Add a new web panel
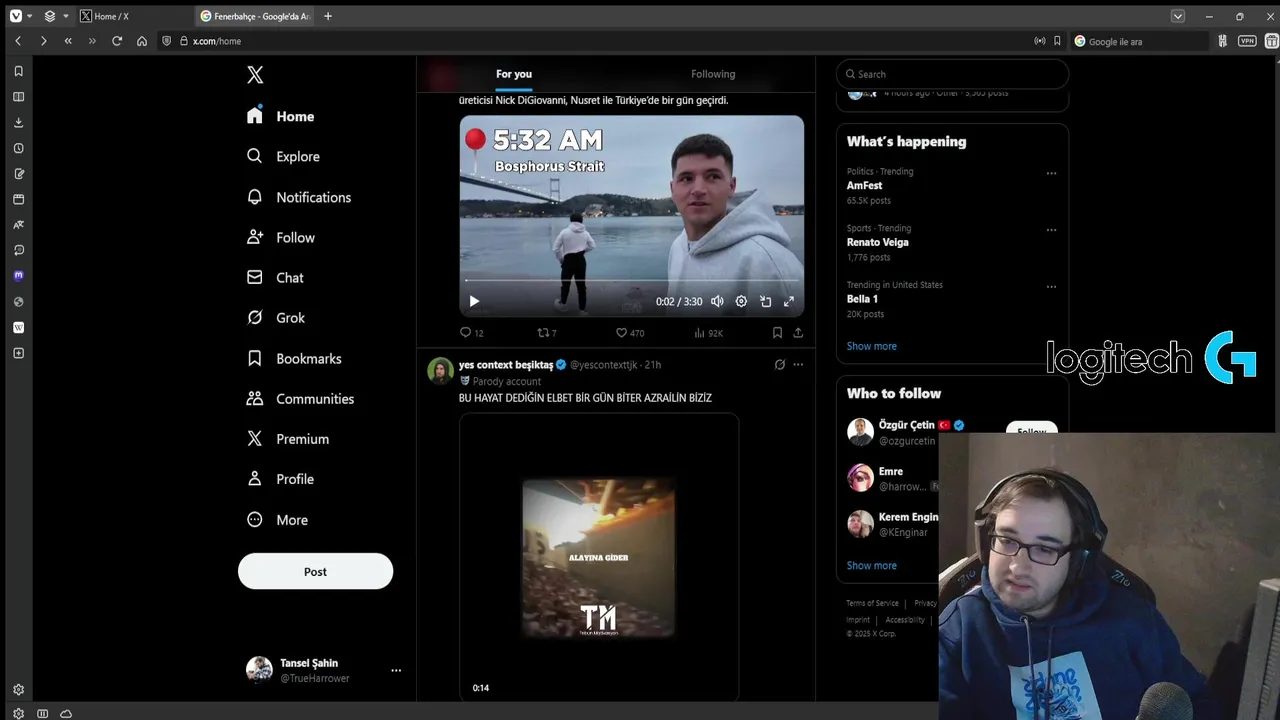 [x=18, y=353]
